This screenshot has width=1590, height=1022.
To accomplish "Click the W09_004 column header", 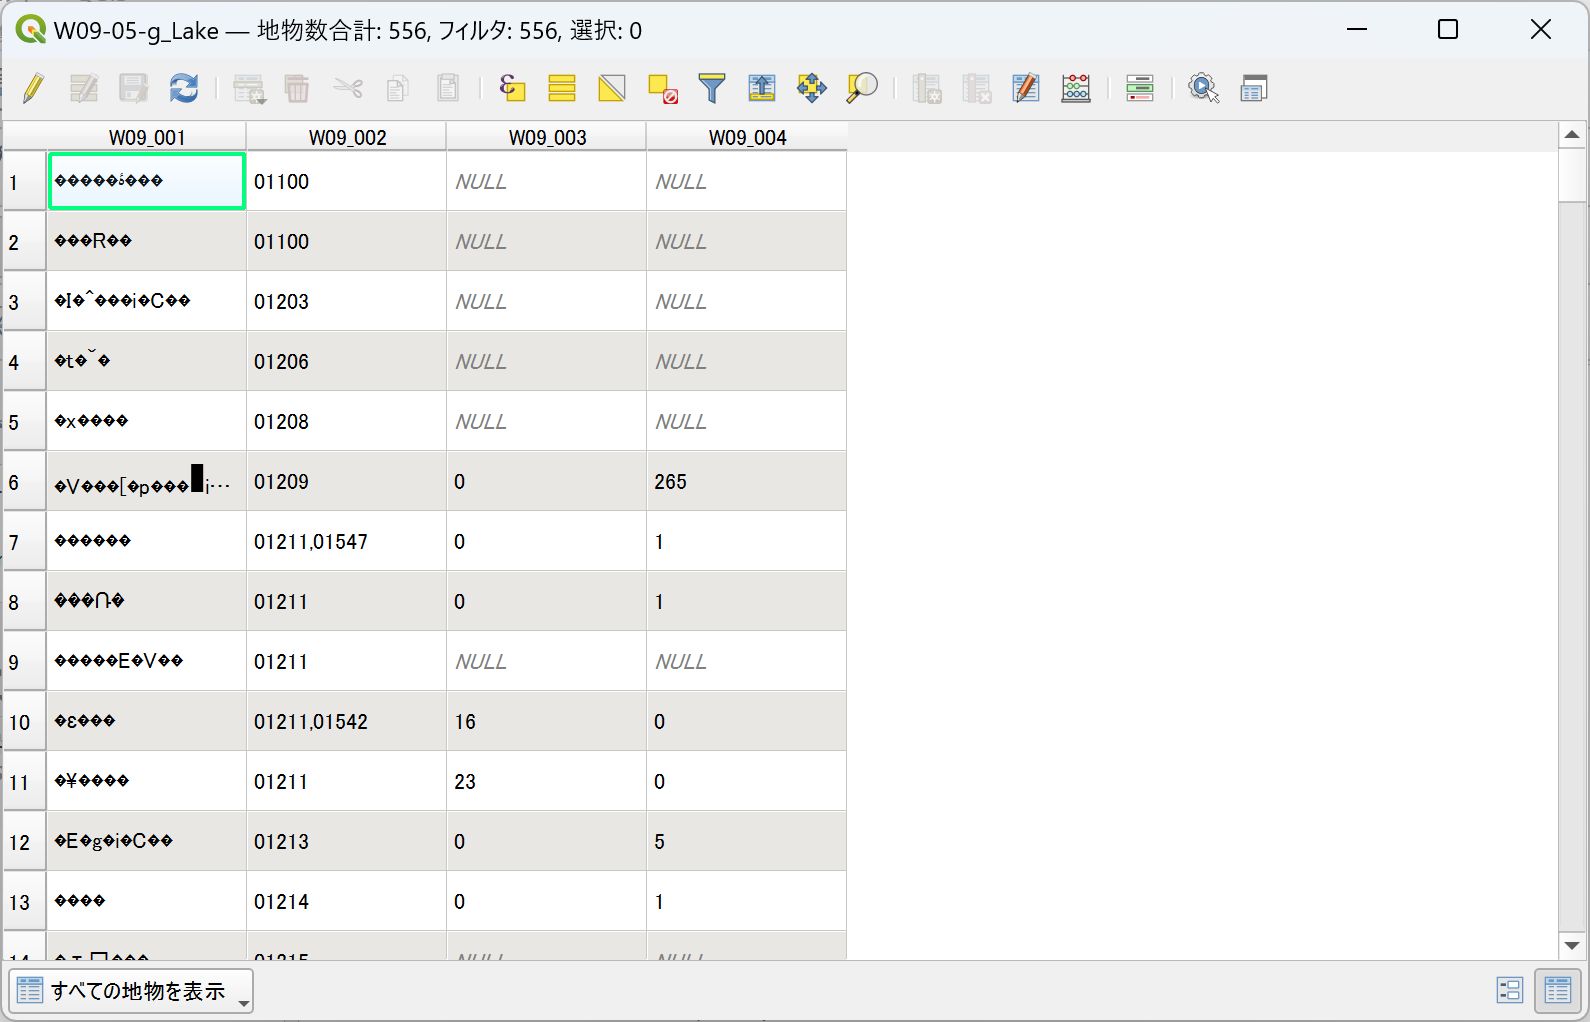I will [747, 137].
